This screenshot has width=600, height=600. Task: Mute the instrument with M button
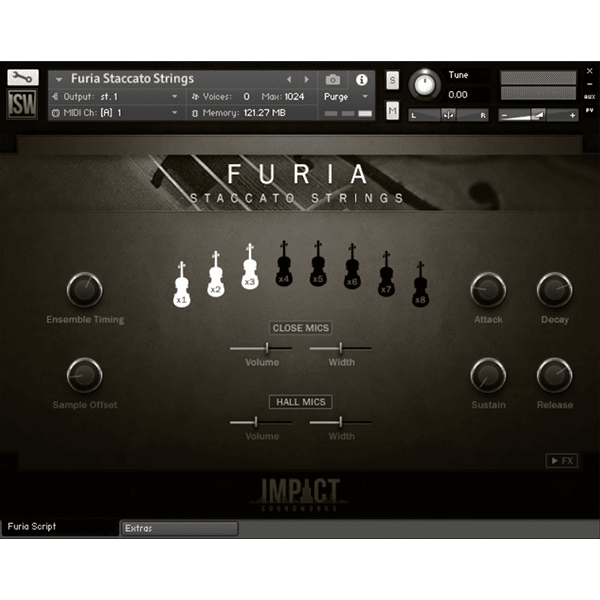click(392, 111)
